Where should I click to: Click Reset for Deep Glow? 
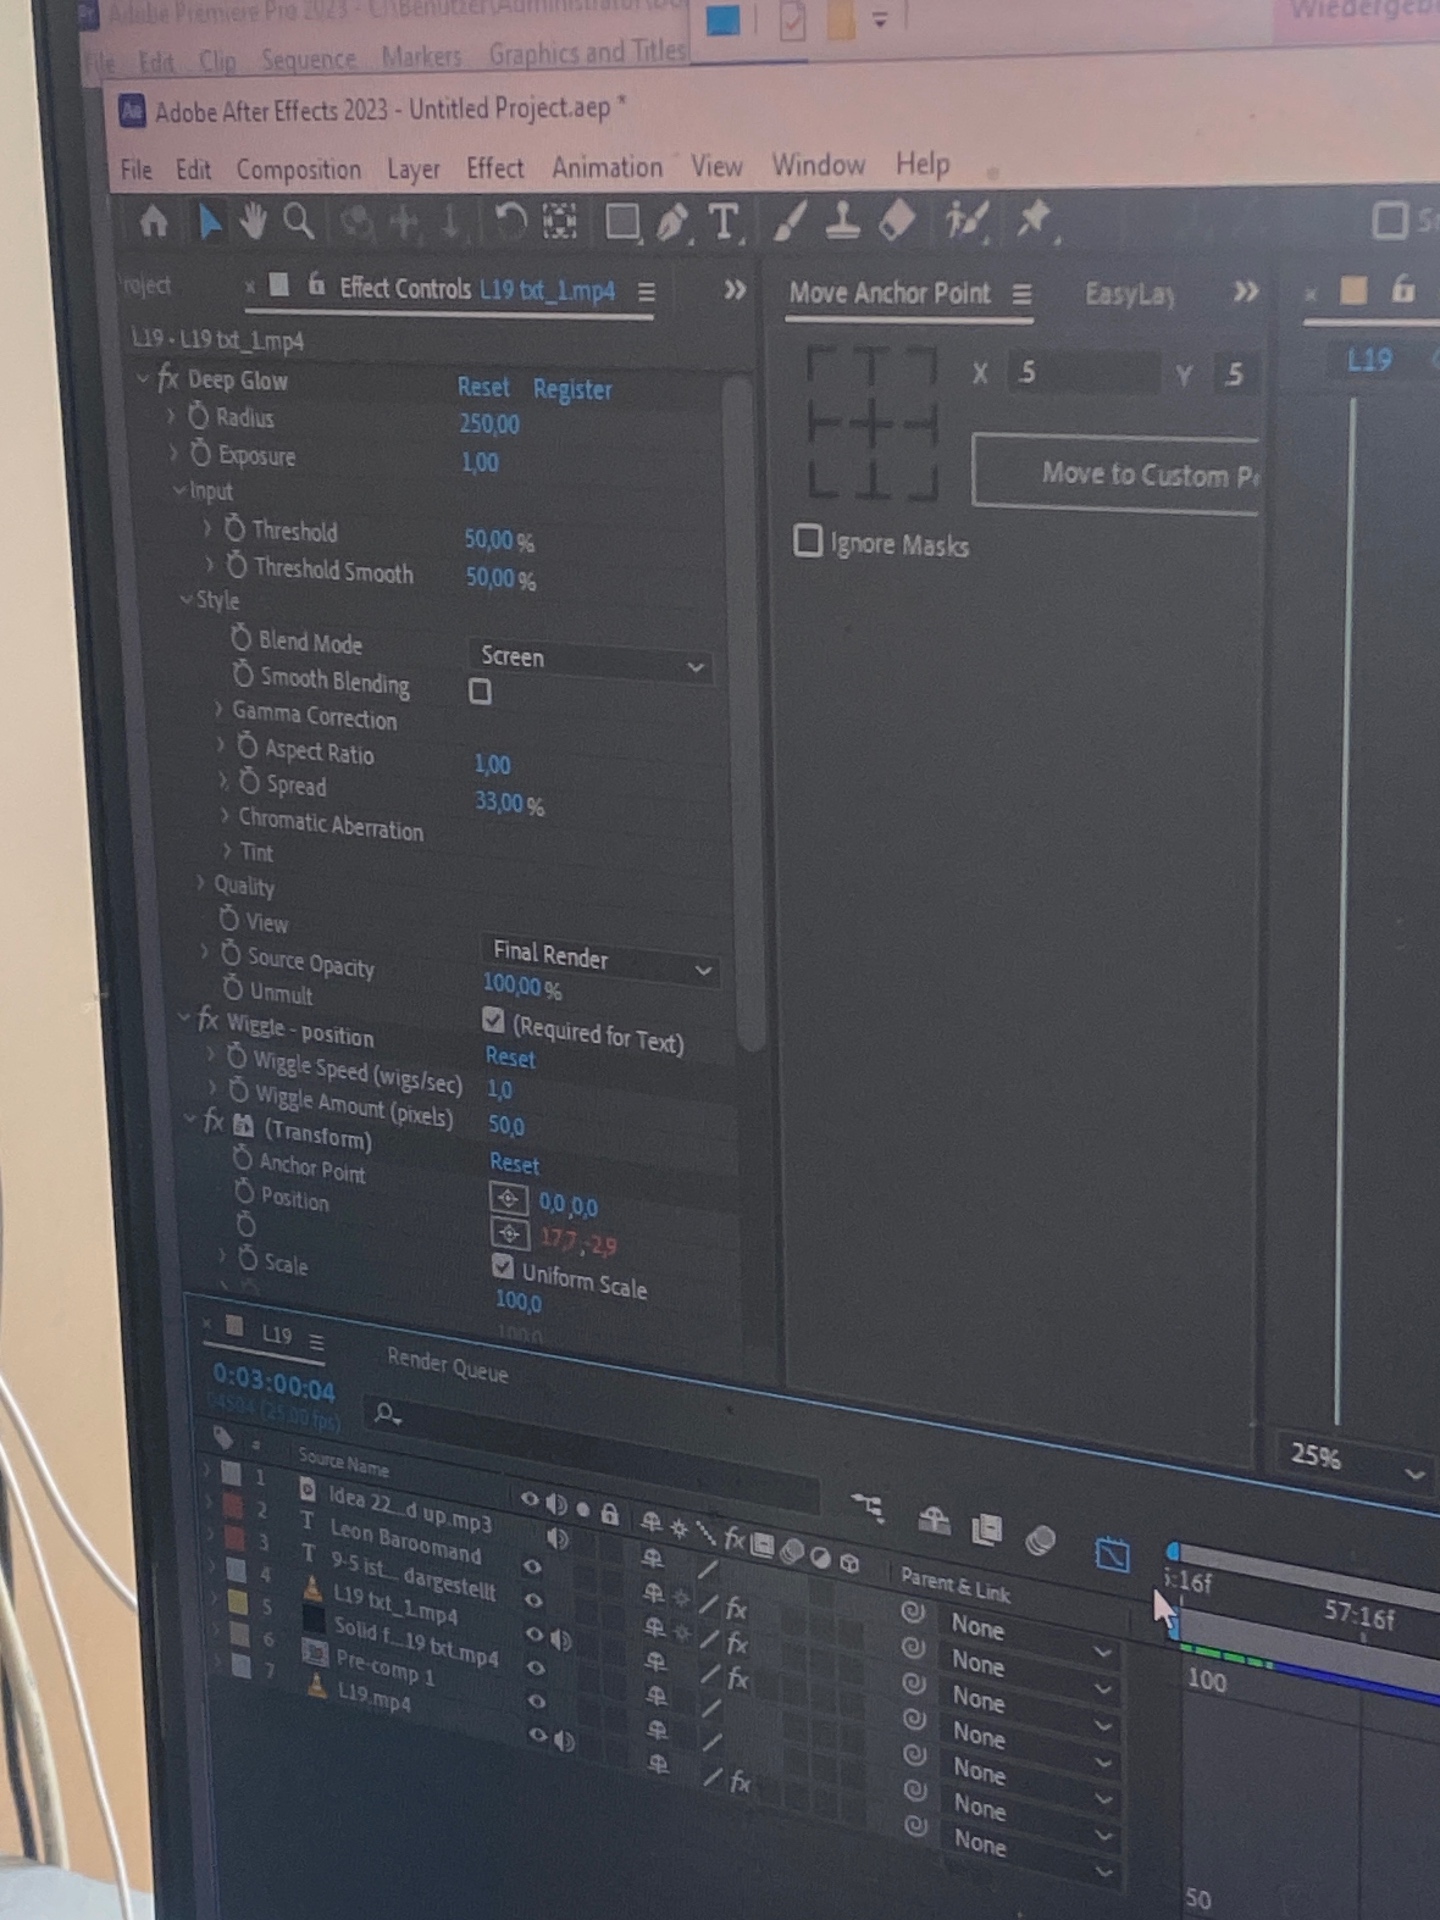point(483,387)
